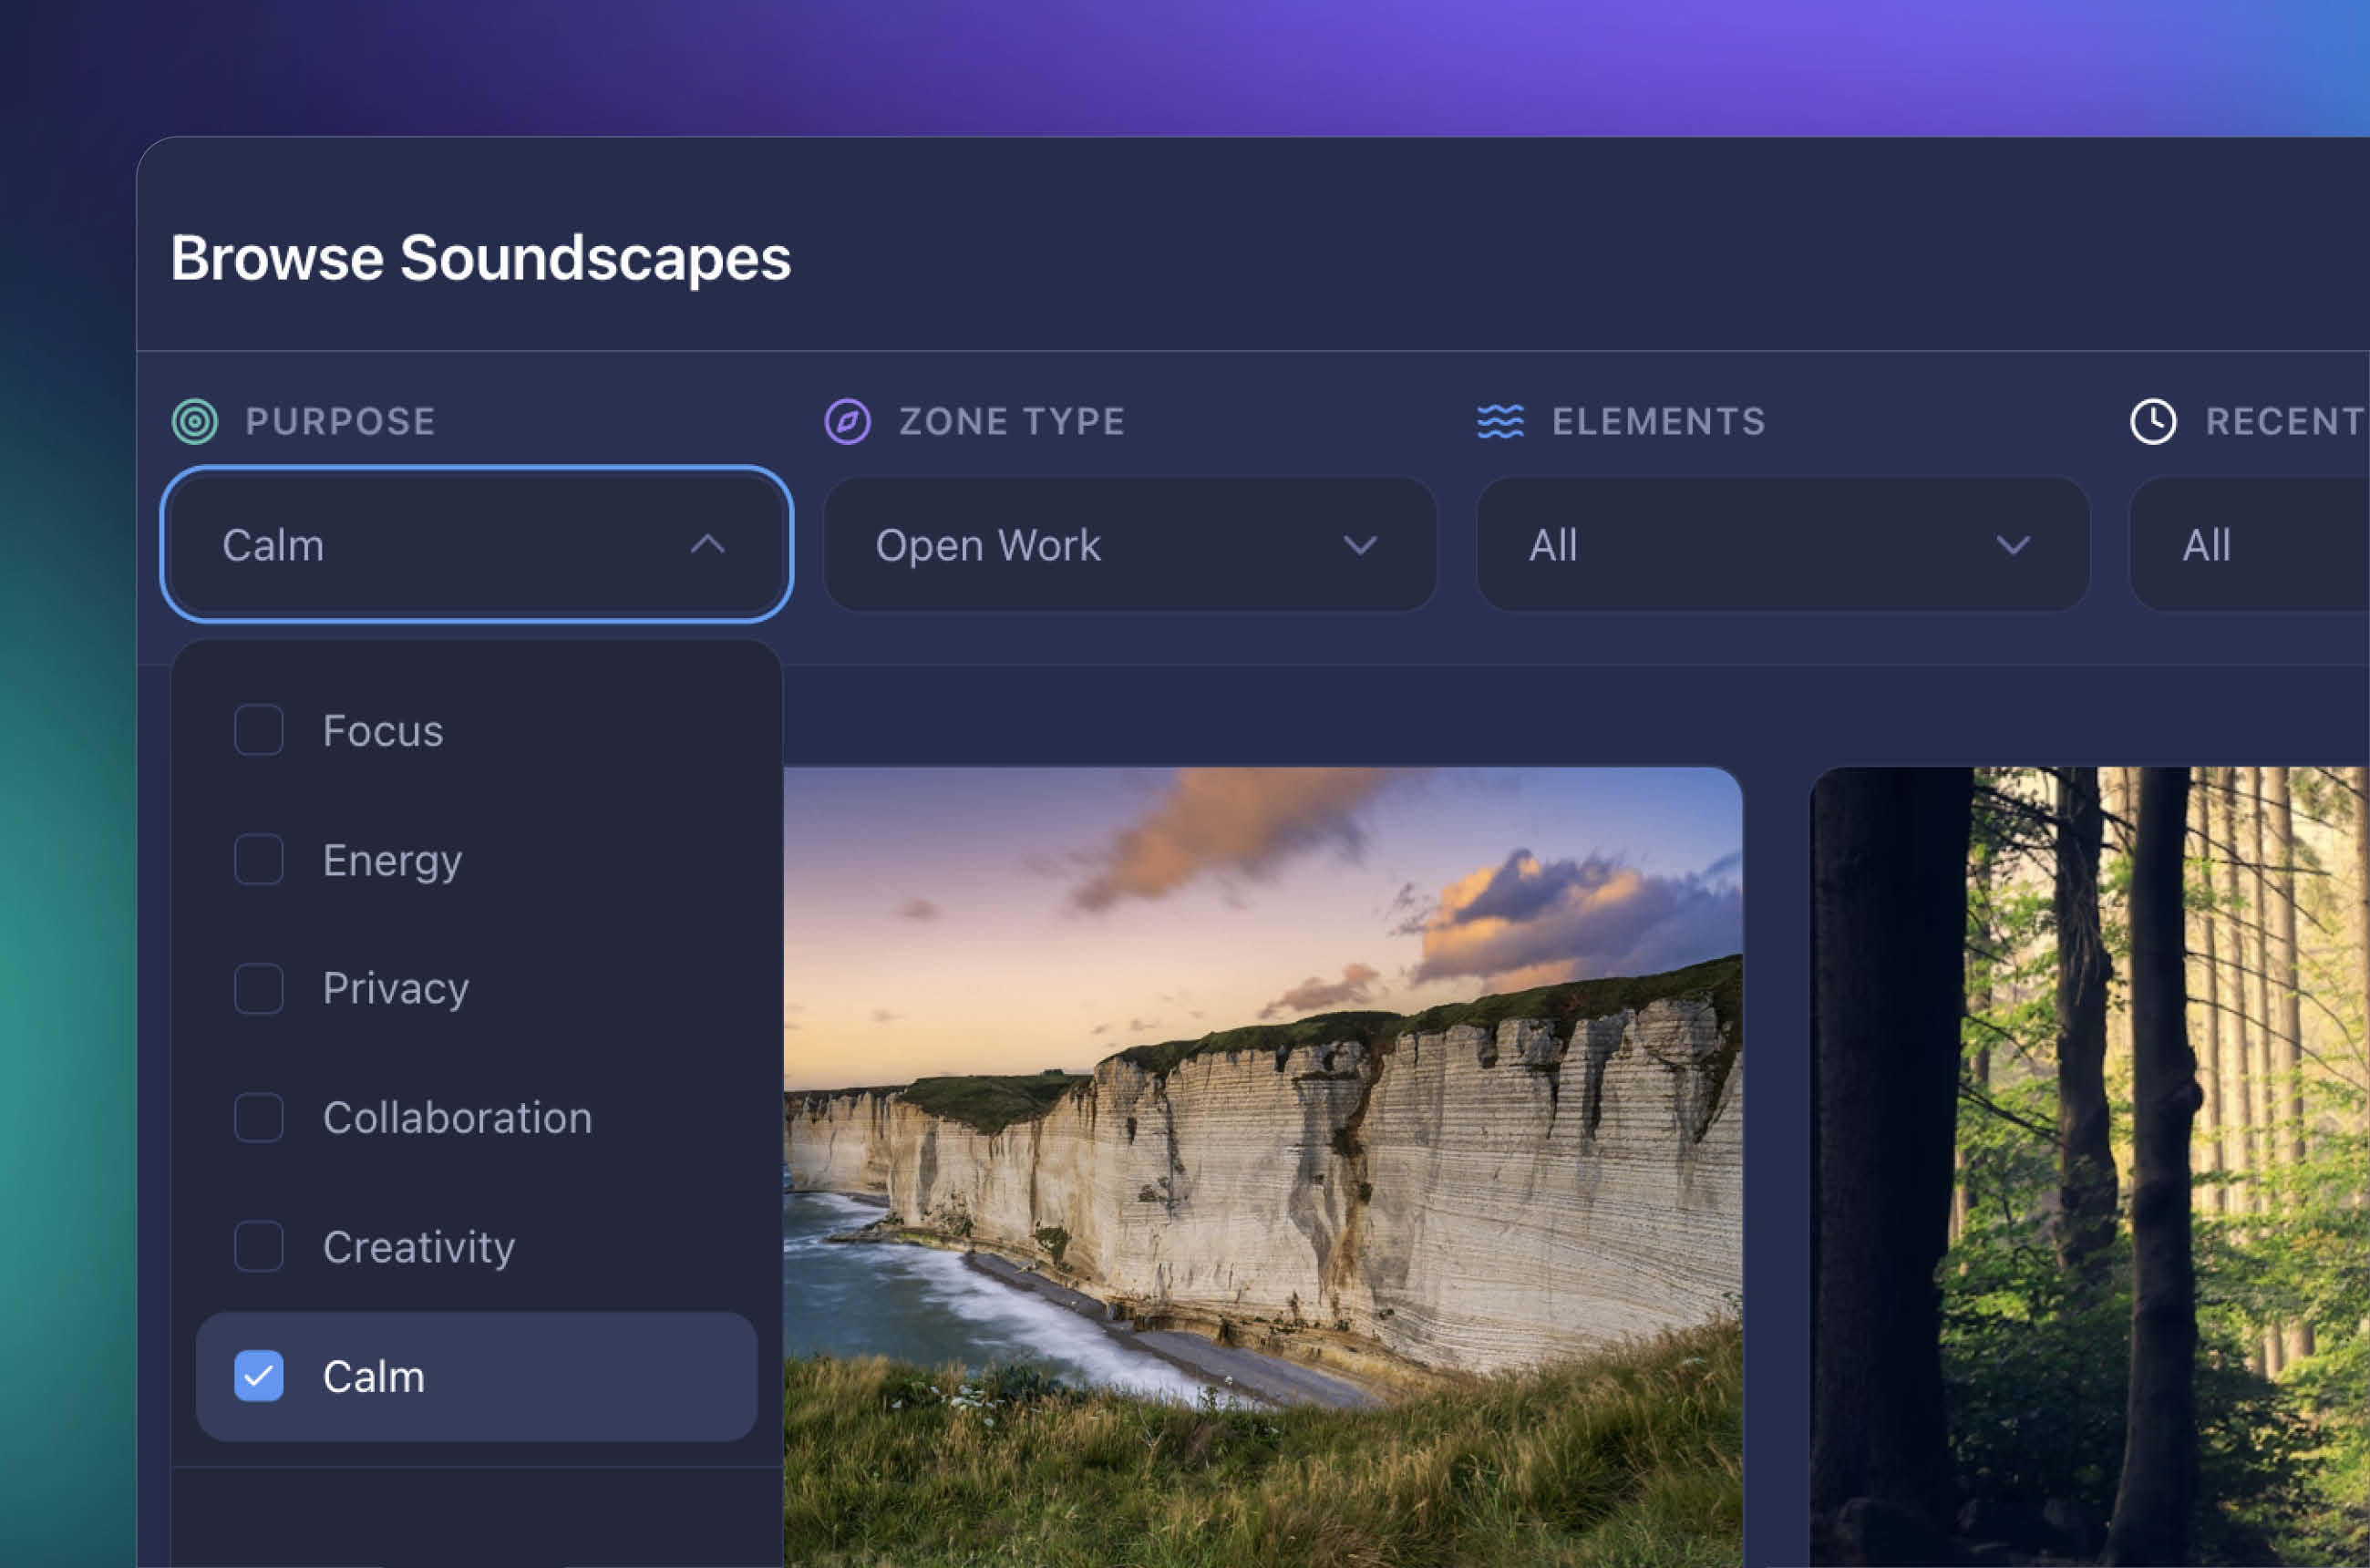The height and width of the screenshot is (1568, 2370).
Task: Open the Elements All dropdown
Action: click(x=1781, y=545)
